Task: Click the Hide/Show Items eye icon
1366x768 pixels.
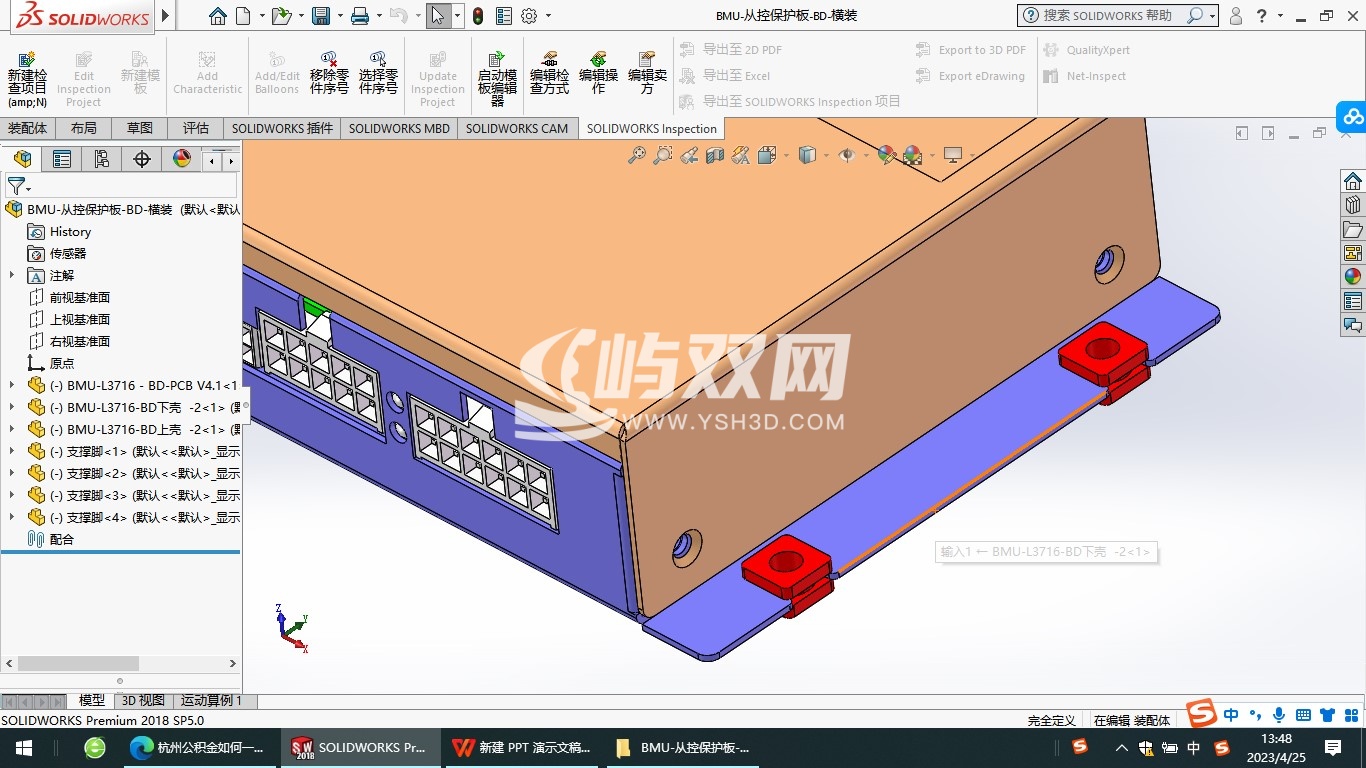Action: (x=846, y=155)
